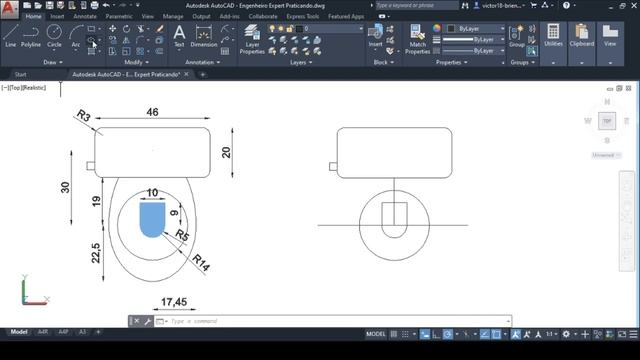Screen dimensions: 640x360
Task: Toggle Ortho mode
Action: pos(436,334)
